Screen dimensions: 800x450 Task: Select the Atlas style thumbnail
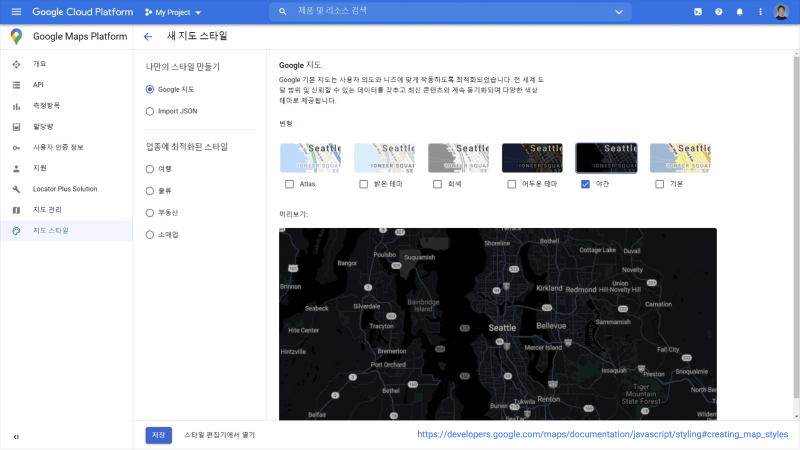click(x=310, y=158)
